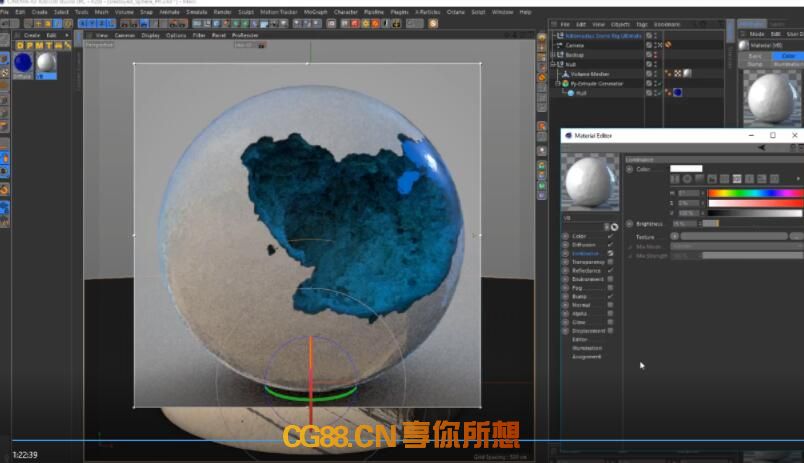Screen dimensions: 804x463
Task: Enable the Displacement channel checkbox
Action: coord(610,331)
